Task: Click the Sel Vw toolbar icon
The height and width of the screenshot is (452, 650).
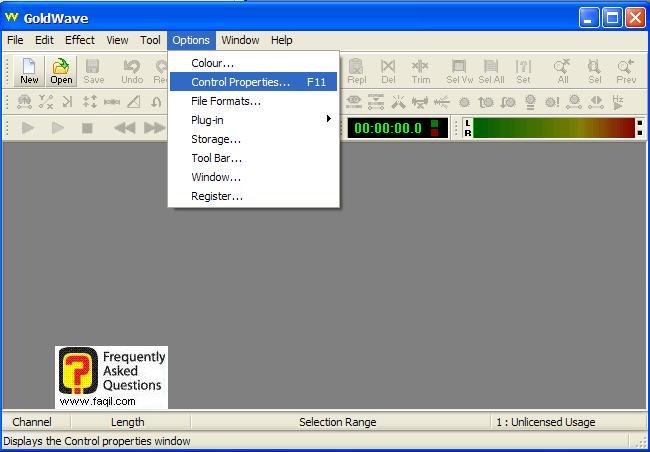Action: coord(459,71)
